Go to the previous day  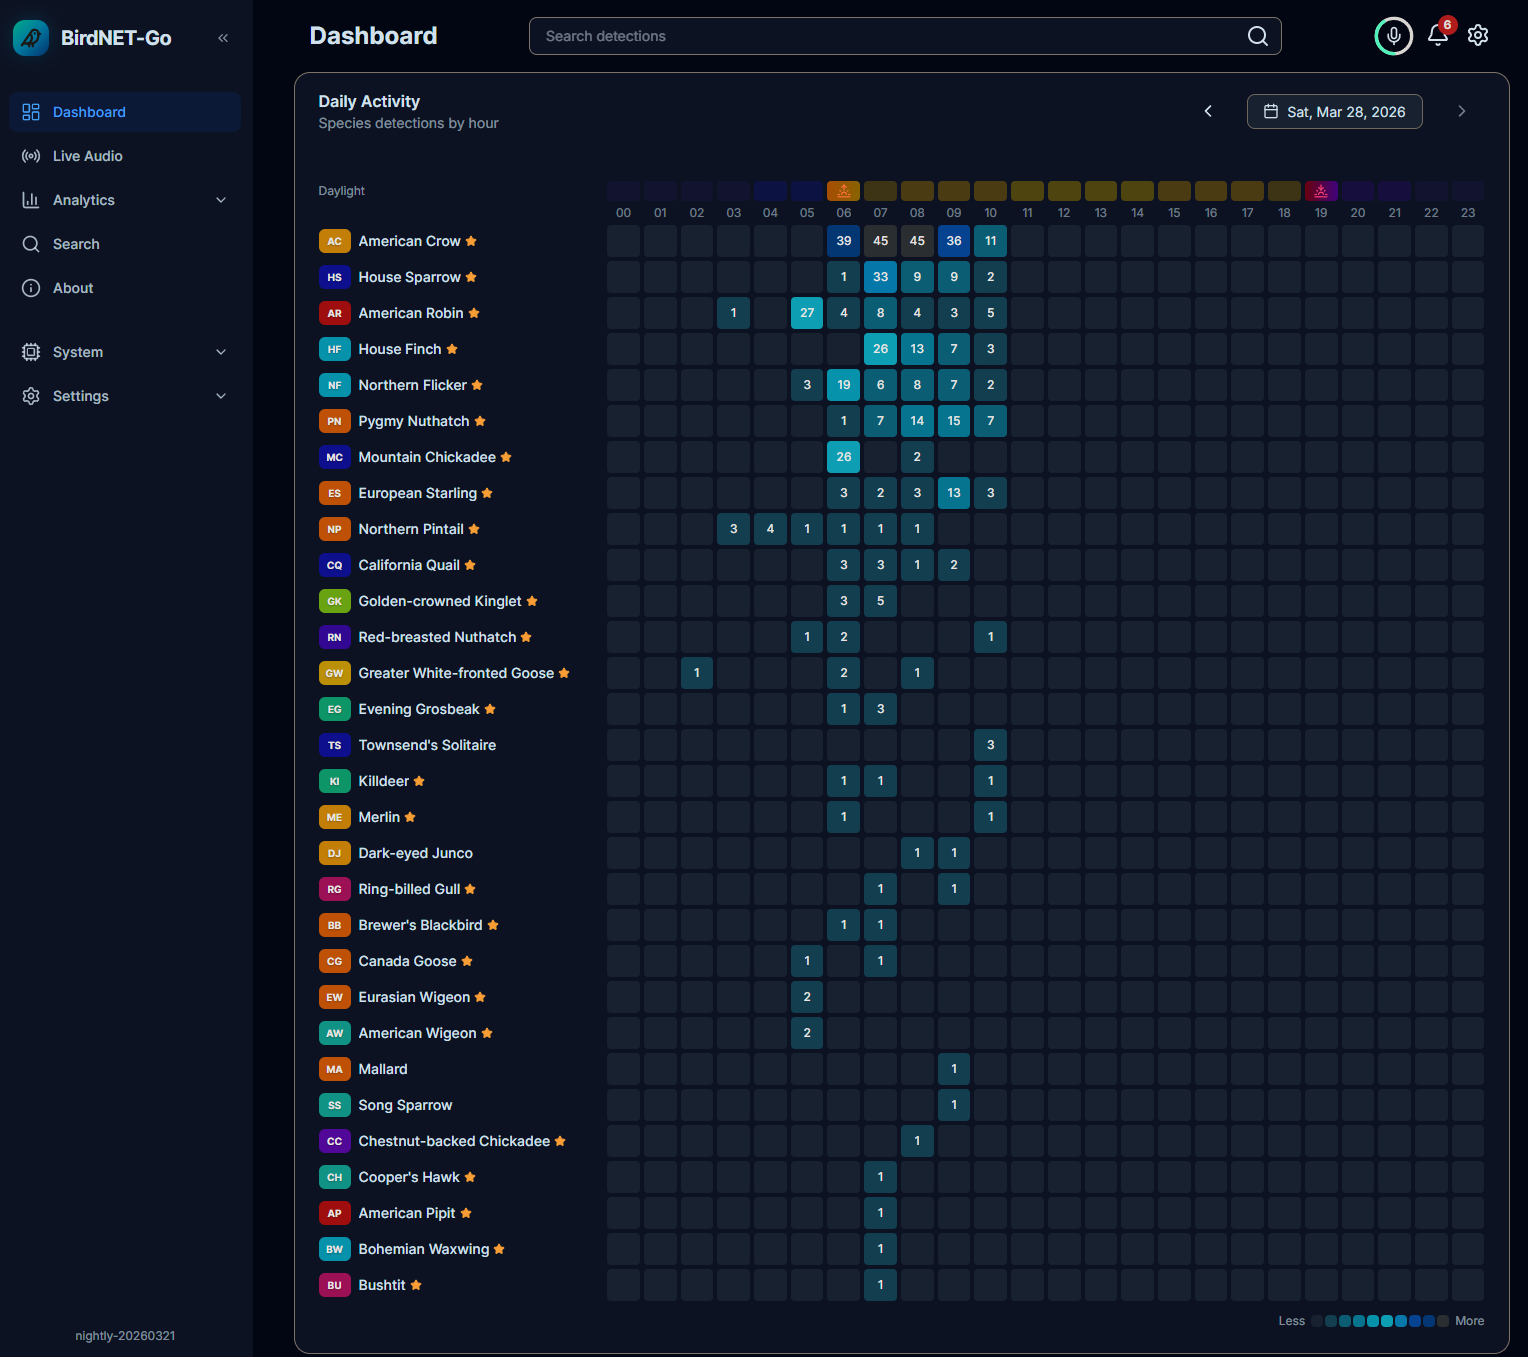tap(1208, 111)
